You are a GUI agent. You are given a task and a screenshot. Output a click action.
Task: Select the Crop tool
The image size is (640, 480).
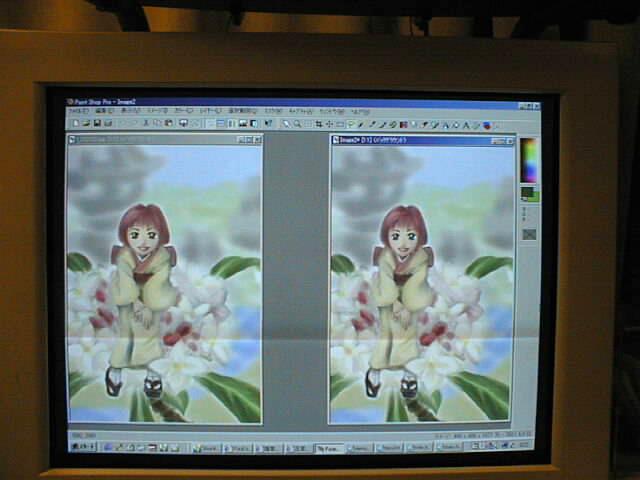(x=319, y=124)
